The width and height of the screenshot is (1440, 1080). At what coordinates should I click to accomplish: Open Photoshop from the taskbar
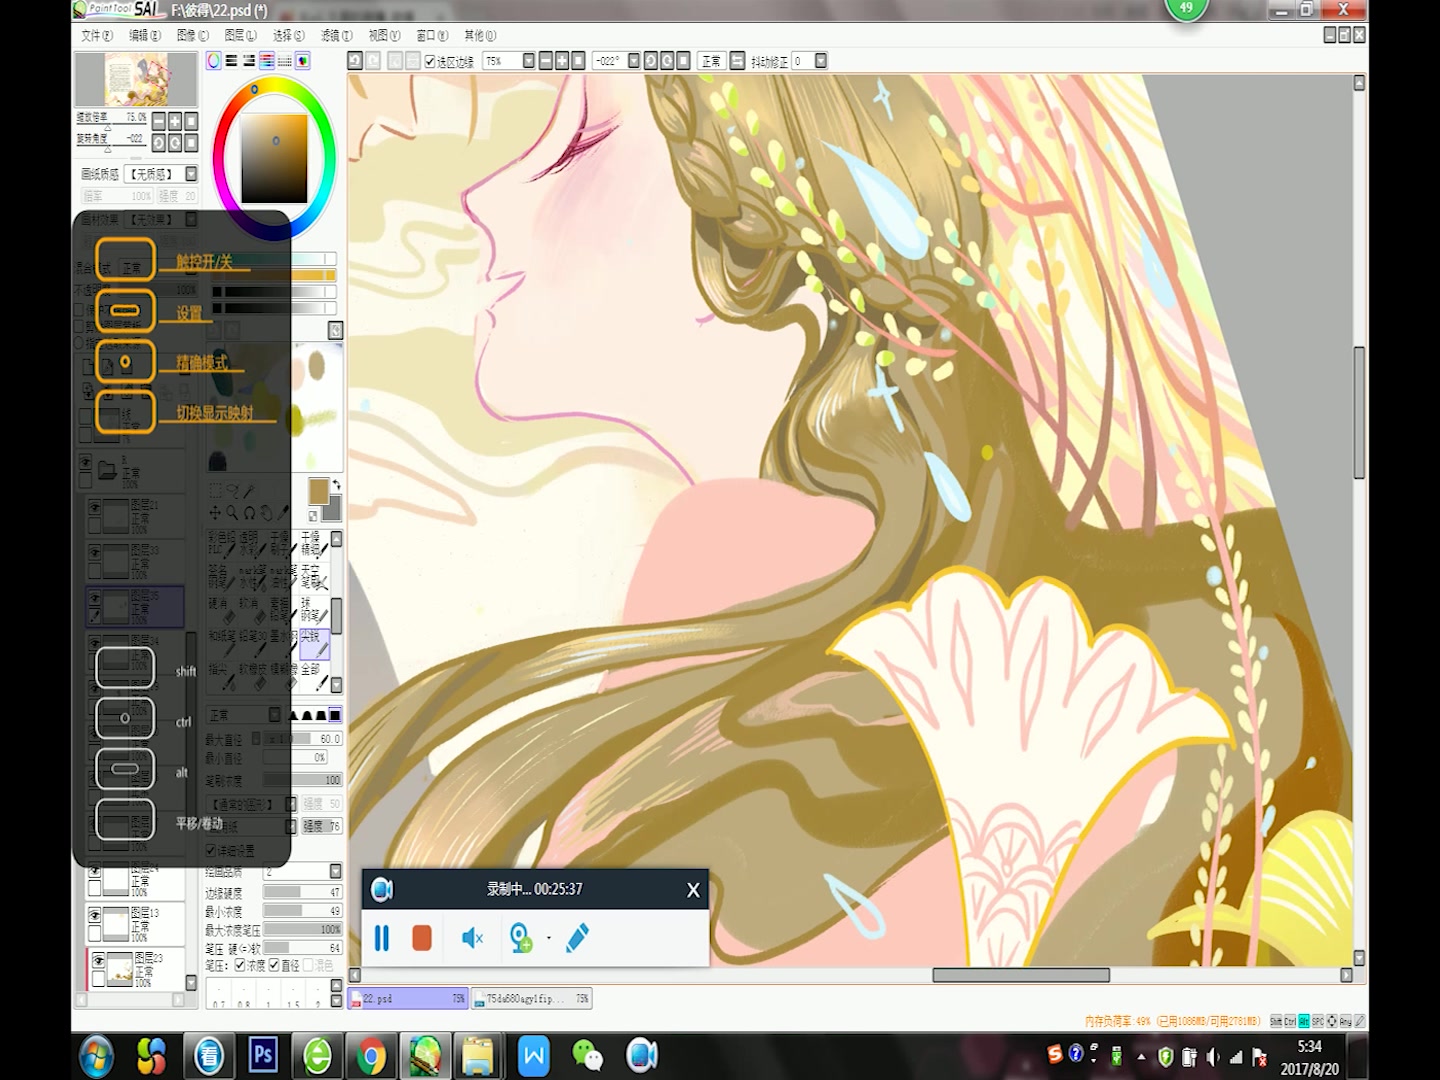(x=263, y=1056)
